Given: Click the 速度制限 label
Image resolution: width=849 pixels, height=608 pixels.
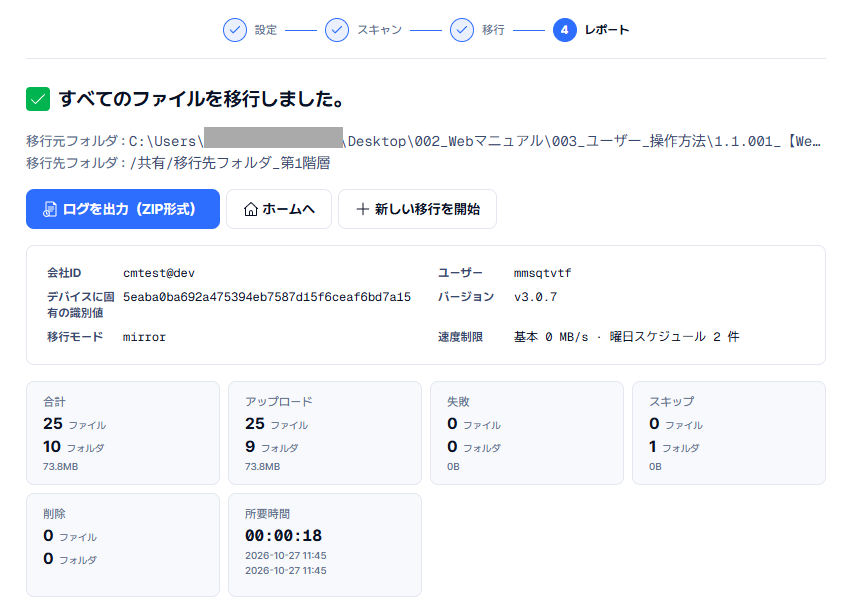Looking at the screenshot, I should (x=460, y=337).
